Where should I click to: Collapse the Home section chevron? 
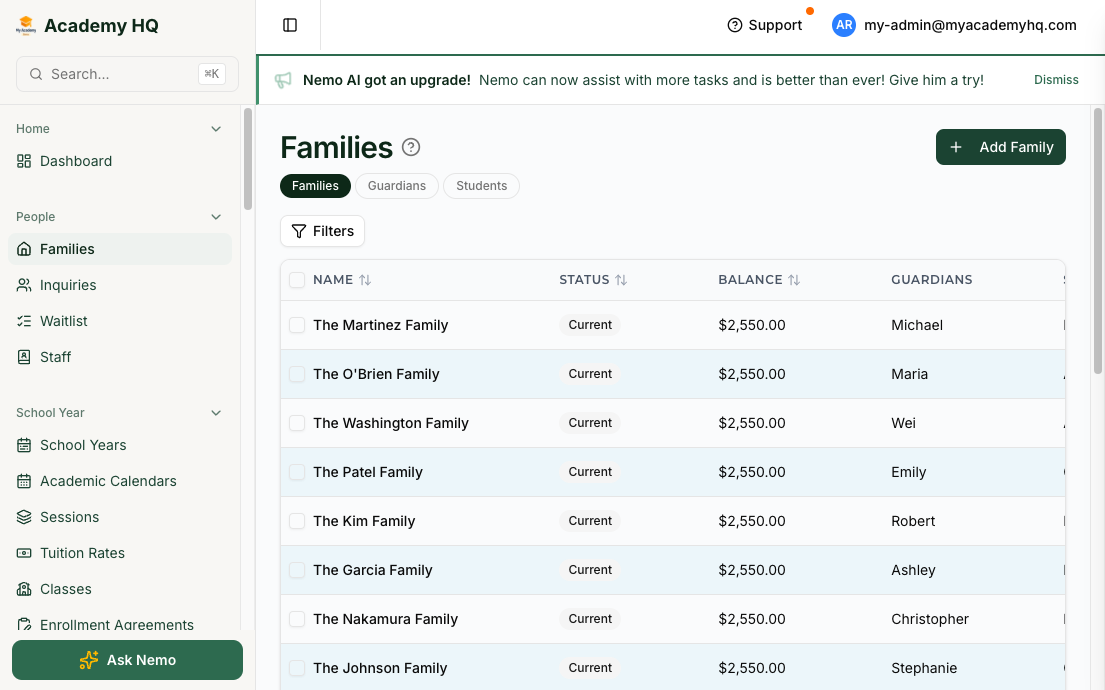(x=216, y=129)
